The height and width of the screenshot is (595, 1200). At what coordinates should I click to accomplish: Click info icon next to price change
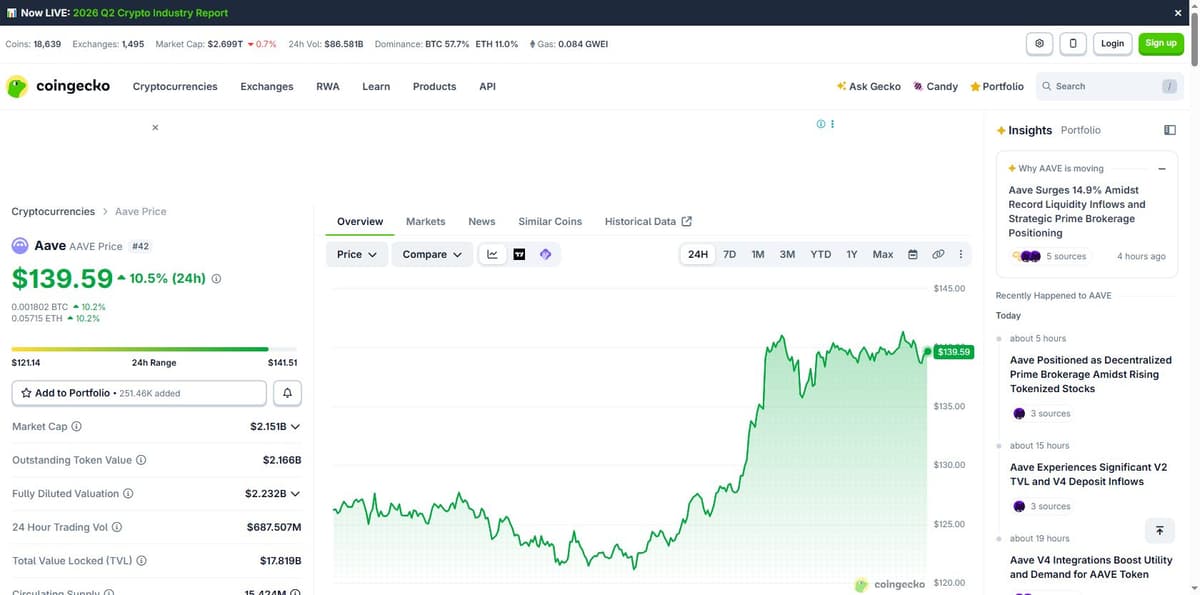click(x=216, y=279)
